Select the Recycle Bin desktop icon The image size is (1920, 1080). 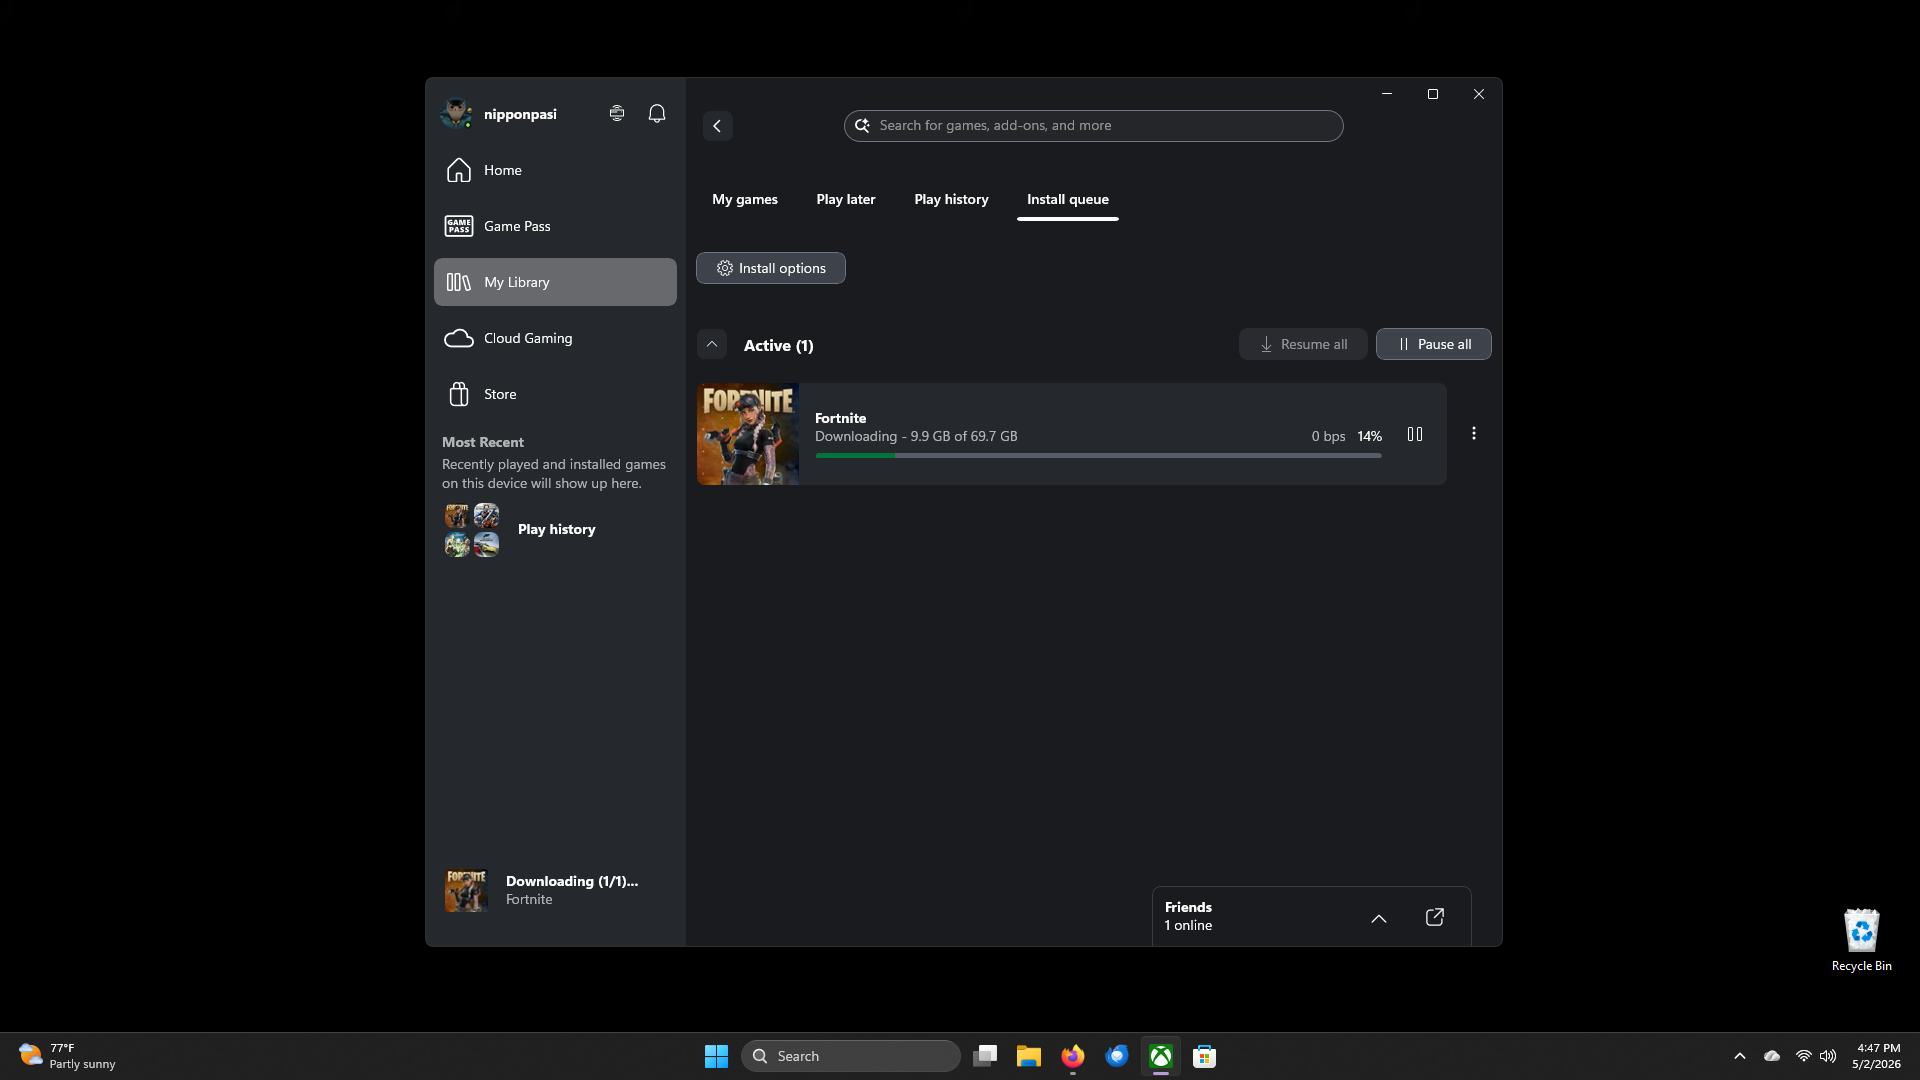click(1861, 940)
